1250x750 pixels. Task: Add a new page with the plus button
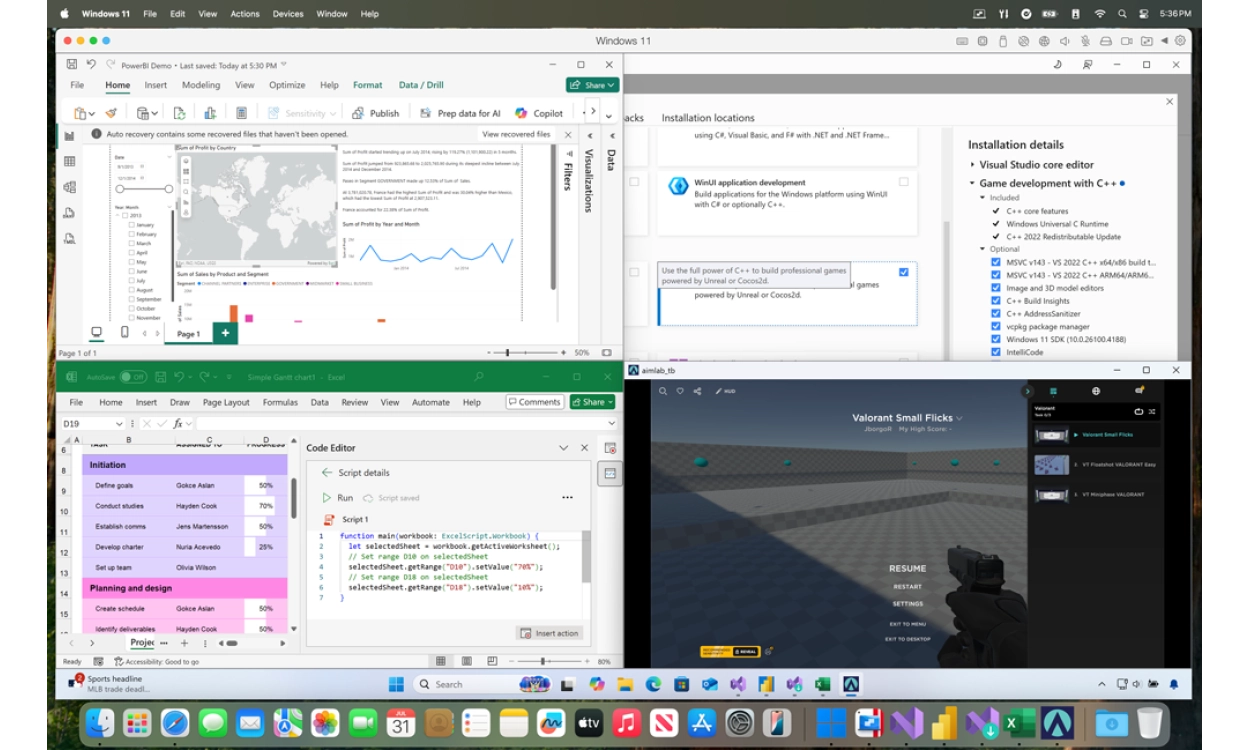pyautogui.click(x=225, y=333)
